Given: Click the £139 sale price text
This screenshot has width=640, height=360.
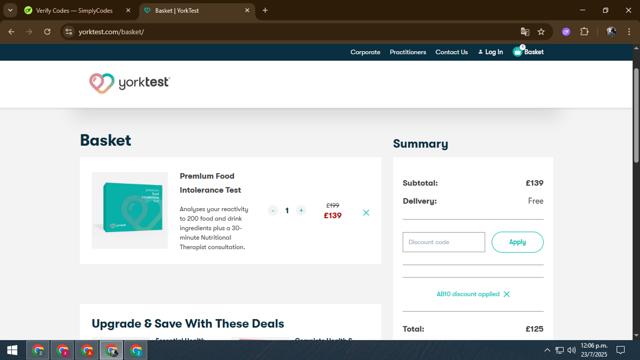Looking at the screenshot, I should [333, 216].
